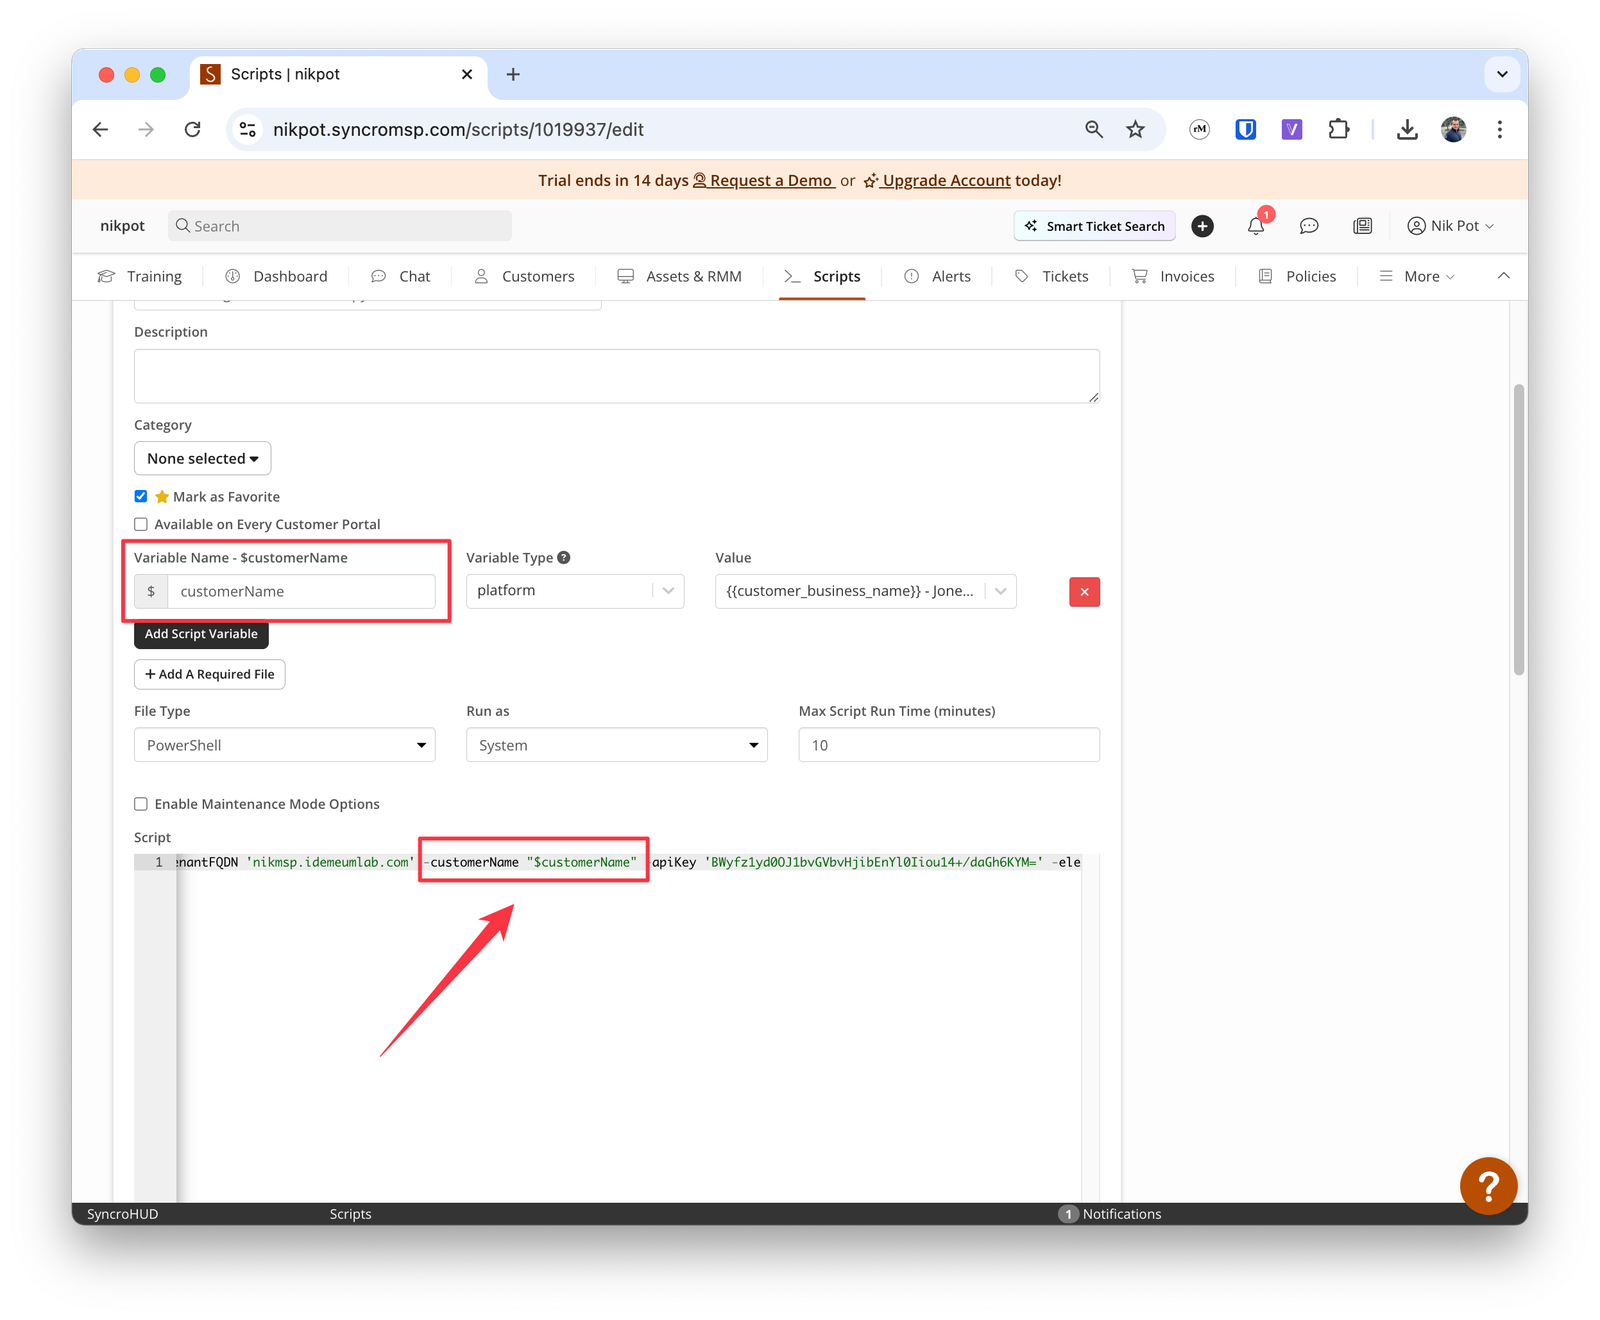Click the browser address bar URL
The height and width of the screenshot is (1320, 1600).
[x=459, y=129]
